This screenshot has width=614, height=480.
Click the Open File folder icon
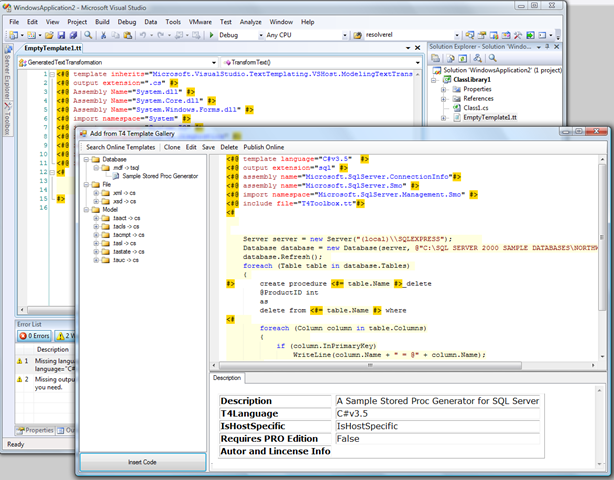(49, 35)
